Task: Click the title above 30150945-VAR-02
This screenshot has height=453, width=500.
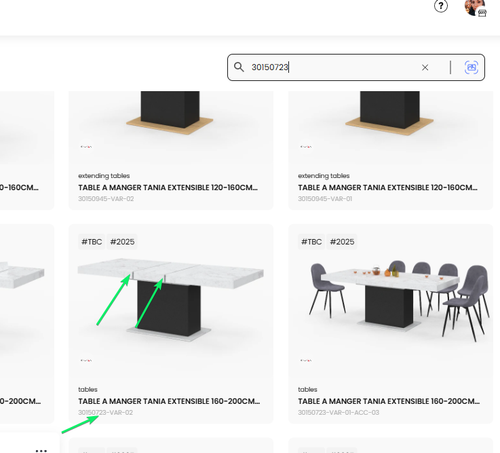Action: coord(168,188)
